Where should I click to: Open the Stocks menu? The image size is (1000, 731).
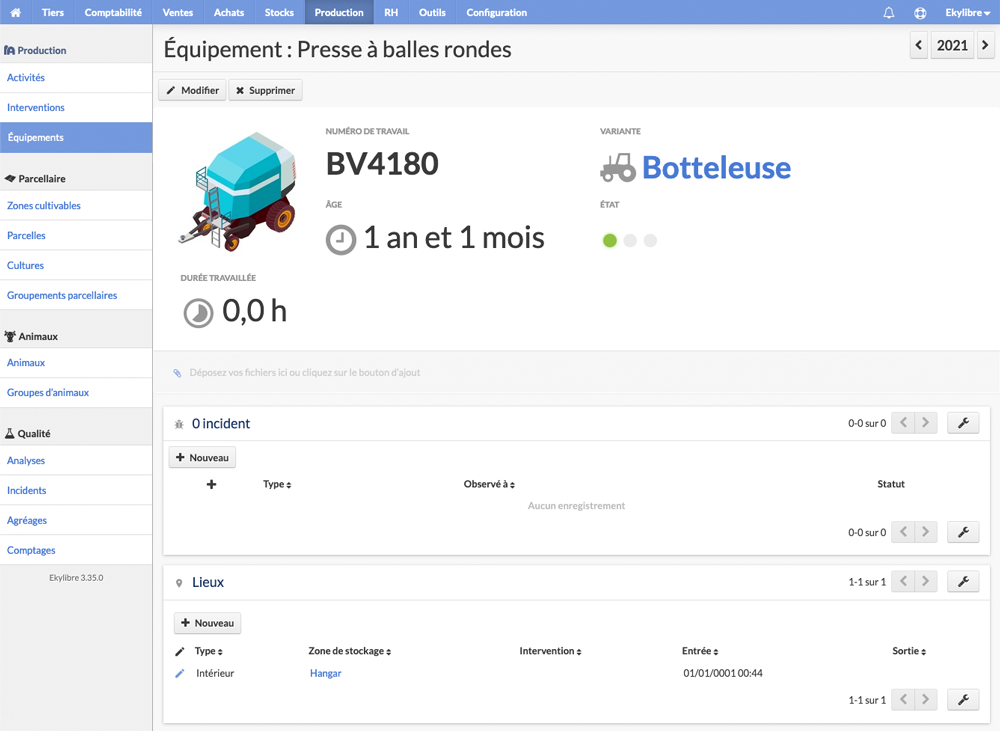(x=279, y=12)
